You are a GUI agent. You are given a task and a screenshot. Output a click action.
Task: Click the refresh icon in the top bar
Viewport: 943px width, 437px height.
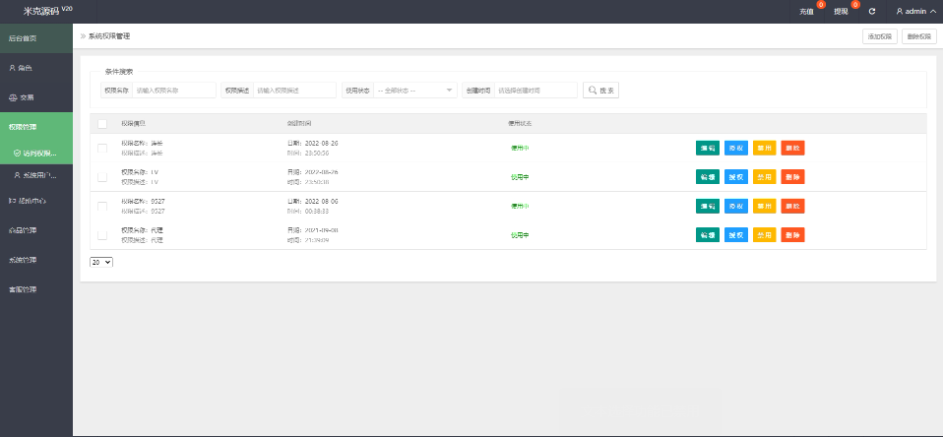point(872,11)
